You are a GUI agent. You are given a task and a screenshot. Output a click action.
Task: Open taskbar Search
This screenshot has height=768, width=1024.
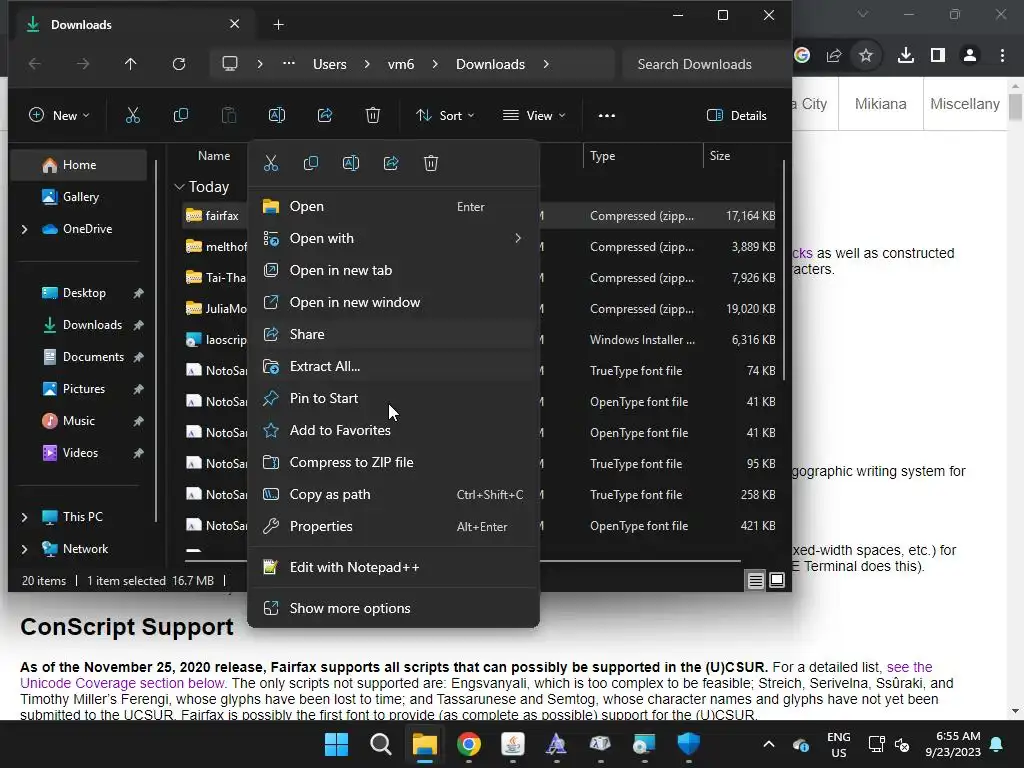pos(381,744)
